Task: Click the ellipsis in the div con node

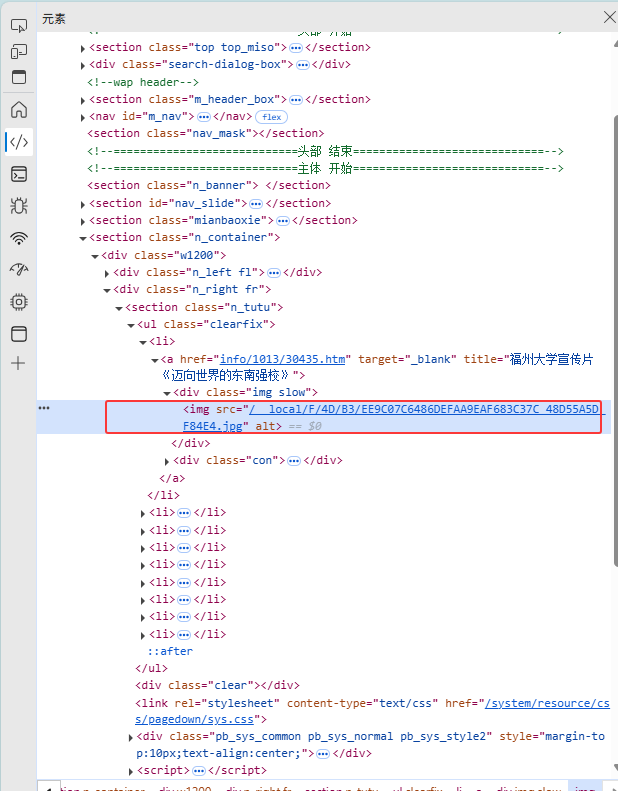Action: 294,461
